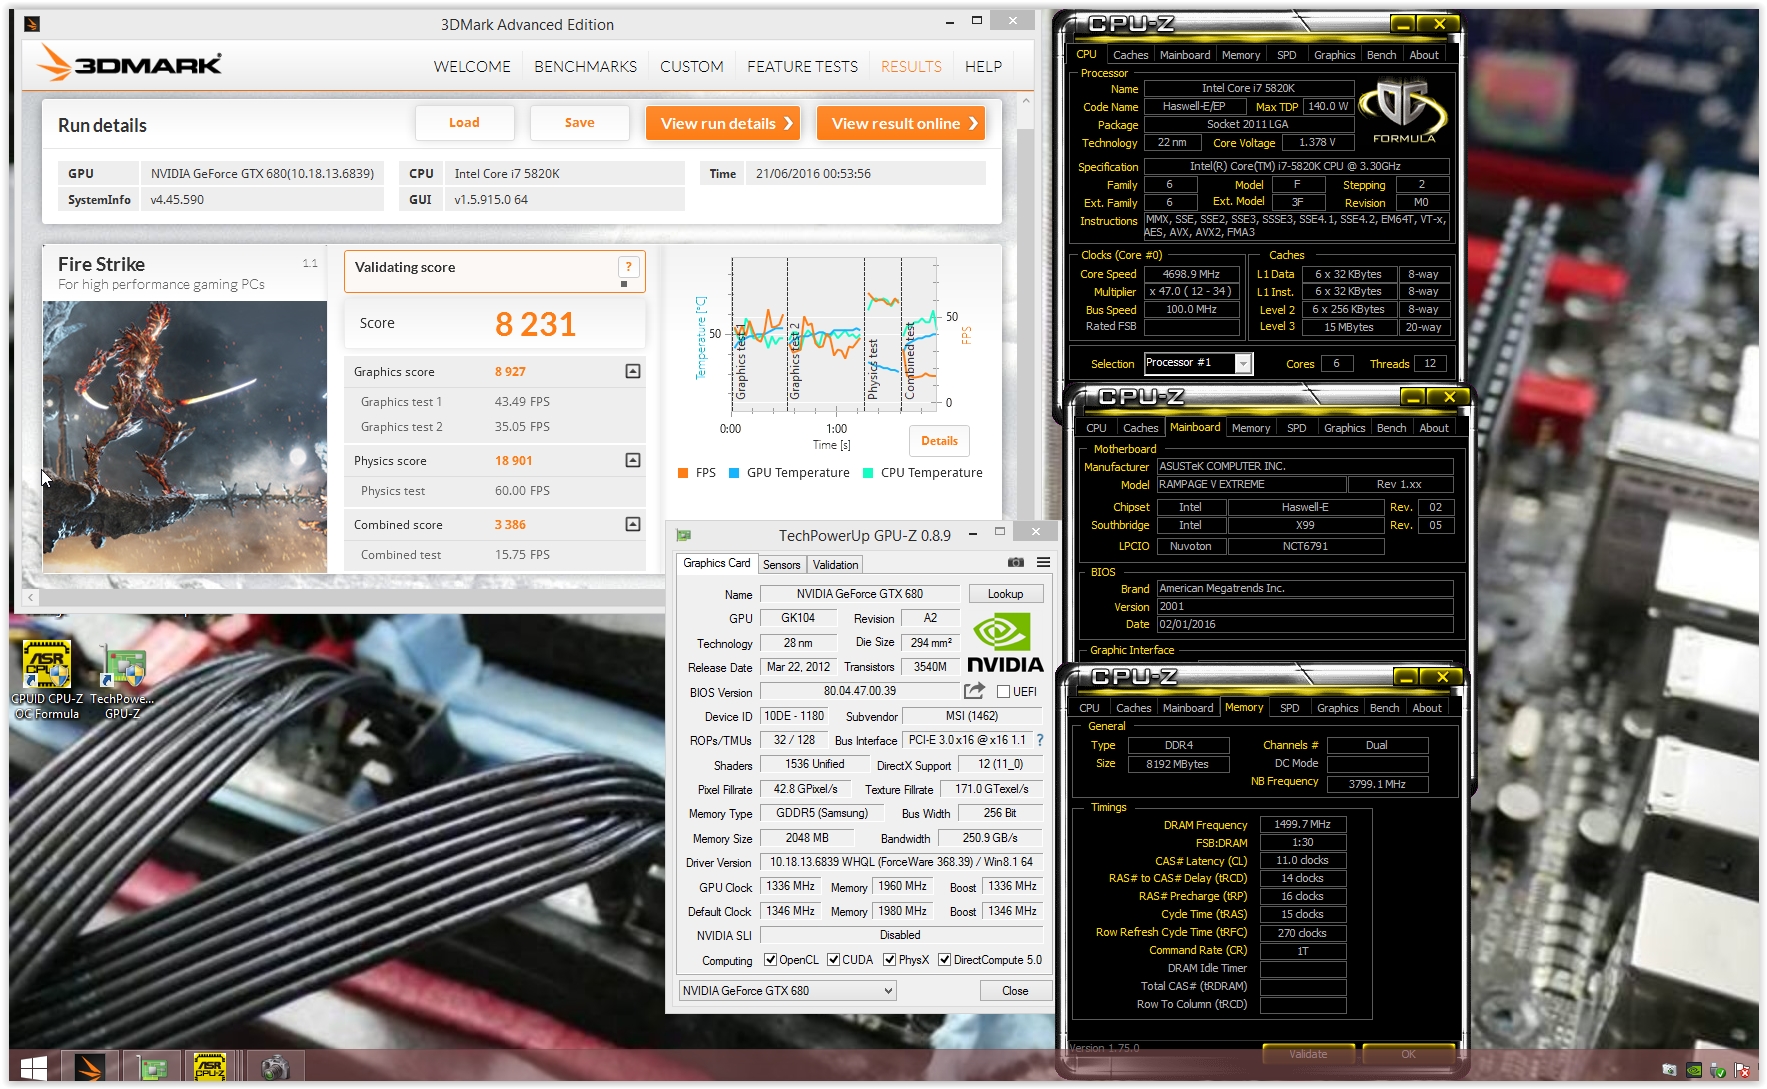Click the 3DMark title bar app icon
The width and height of the screenshot is (1767, 1089).
coord(32,24)
